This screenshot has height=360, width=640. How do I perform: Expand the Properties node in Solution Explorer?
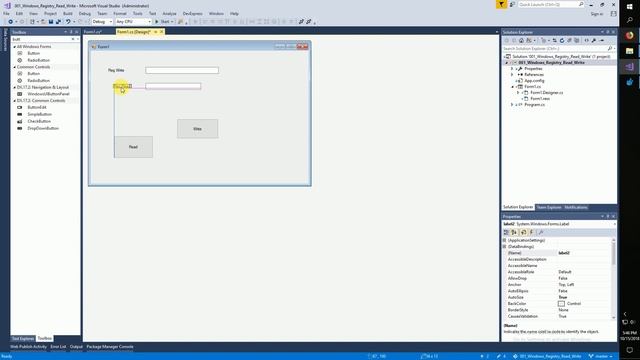click(x=512, y=69)
